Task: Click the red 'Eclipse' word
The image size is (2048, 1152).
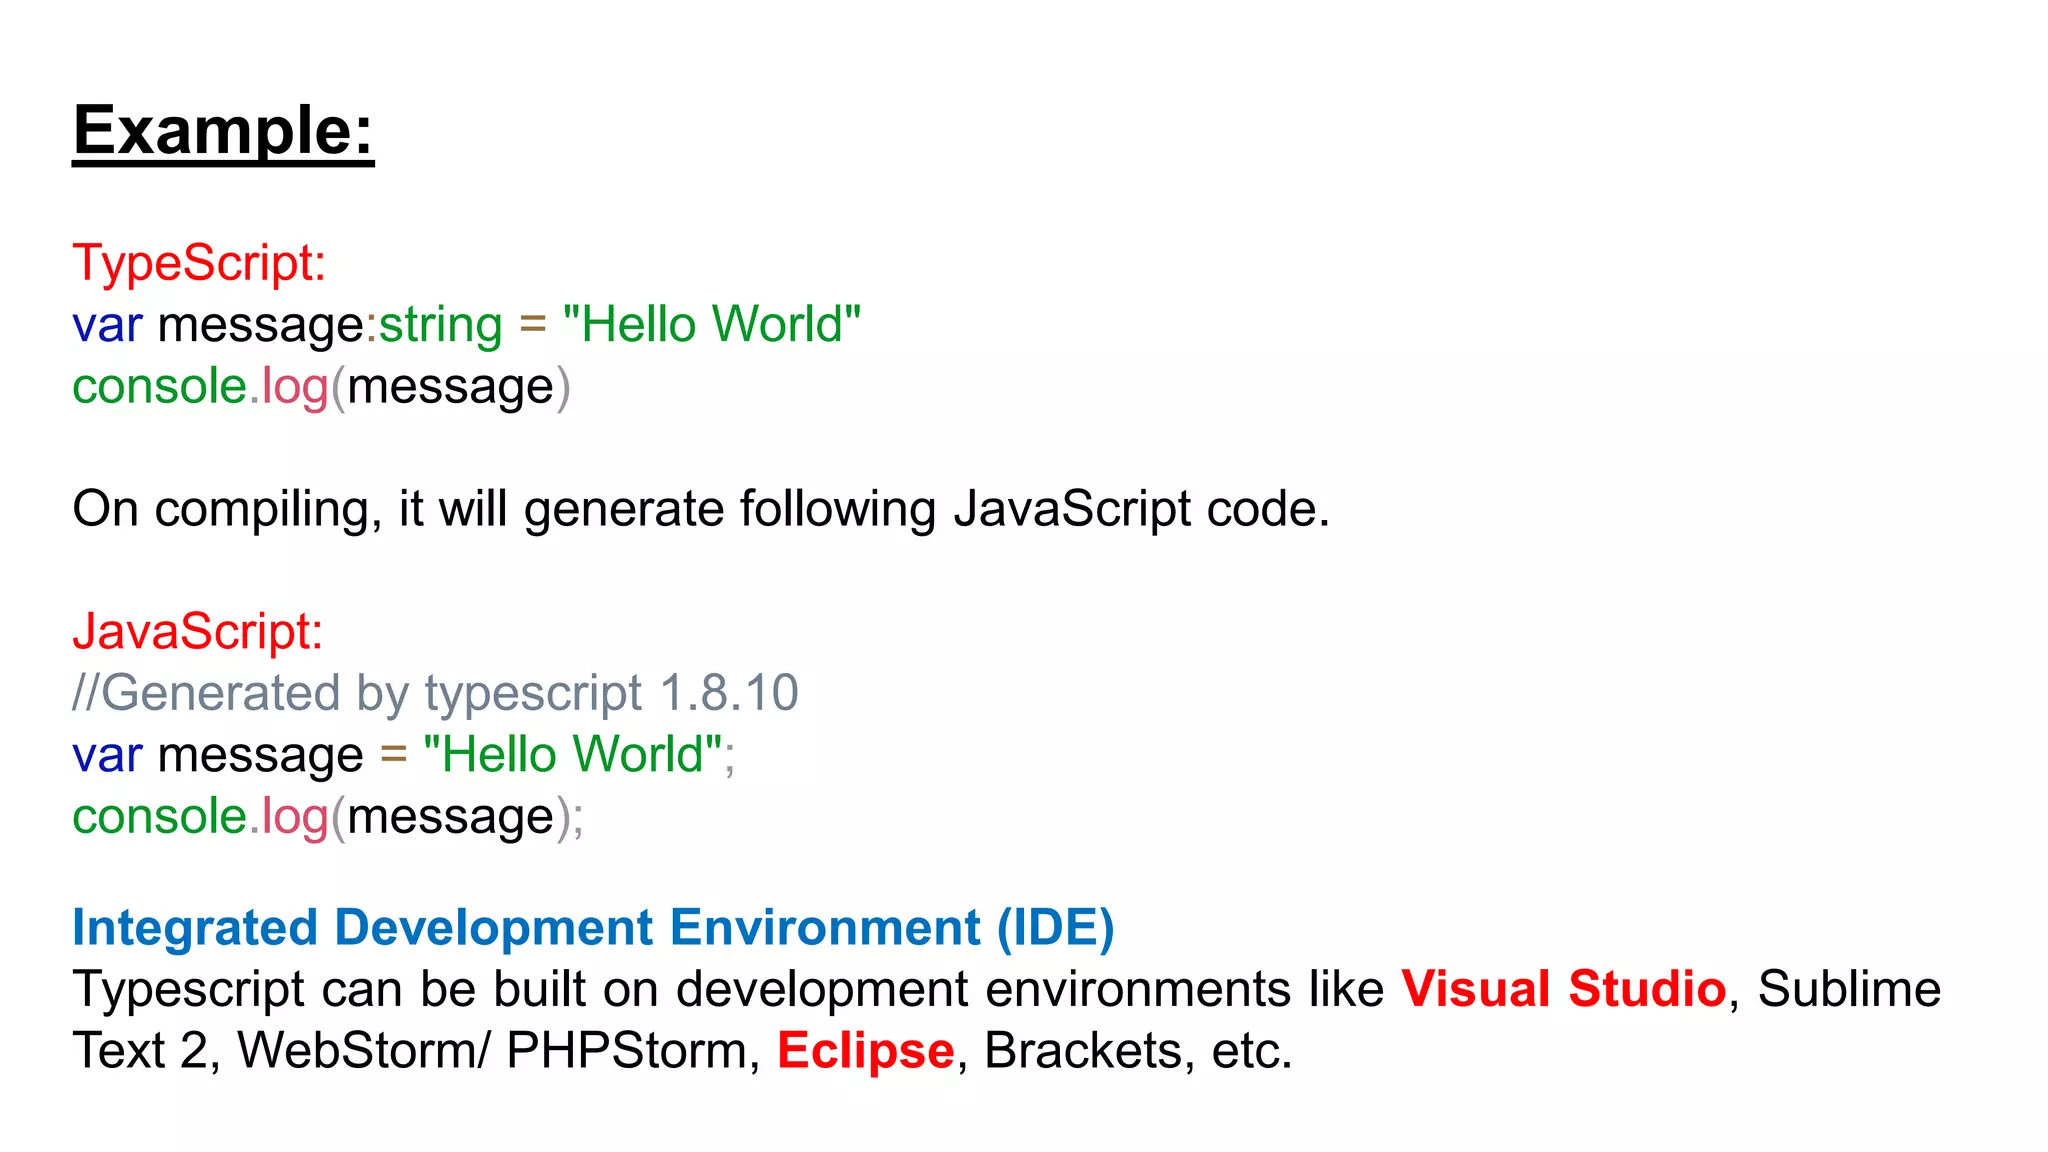Action: [866, 1051]
